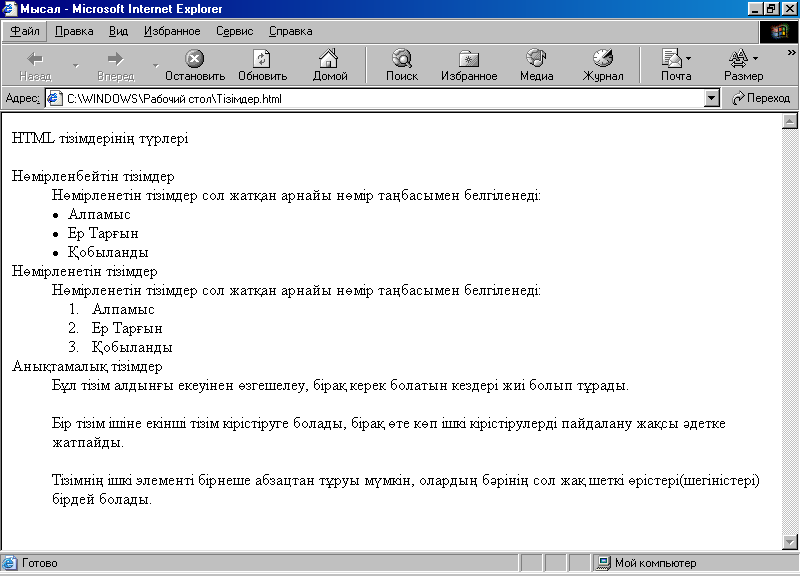This screenshot has width=800, height=576.
Task: Open the Файл menu
Action: (x=25, y=31)
